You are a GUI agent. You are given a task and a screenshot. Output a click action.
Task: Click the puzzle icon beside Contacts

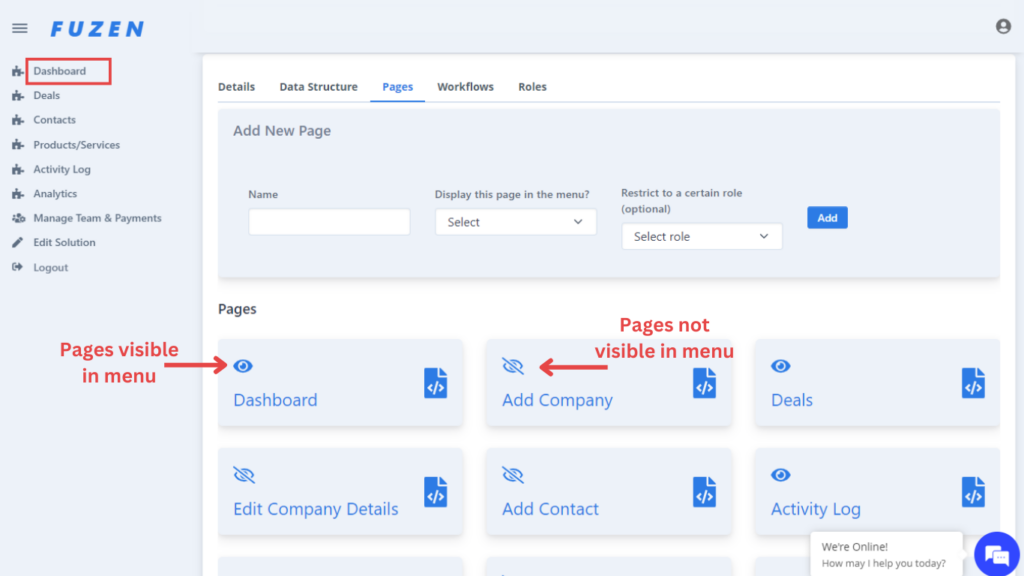(18, 120)
